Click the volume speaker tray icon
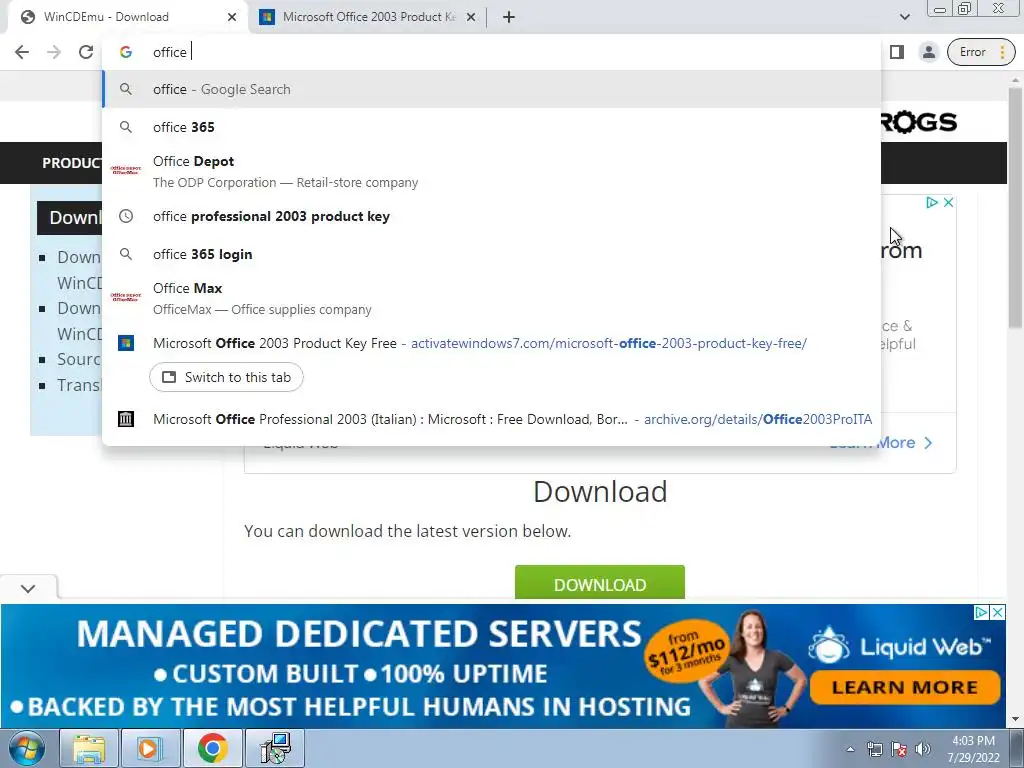Screen dimensions: 1024x768 pos(923,749)
